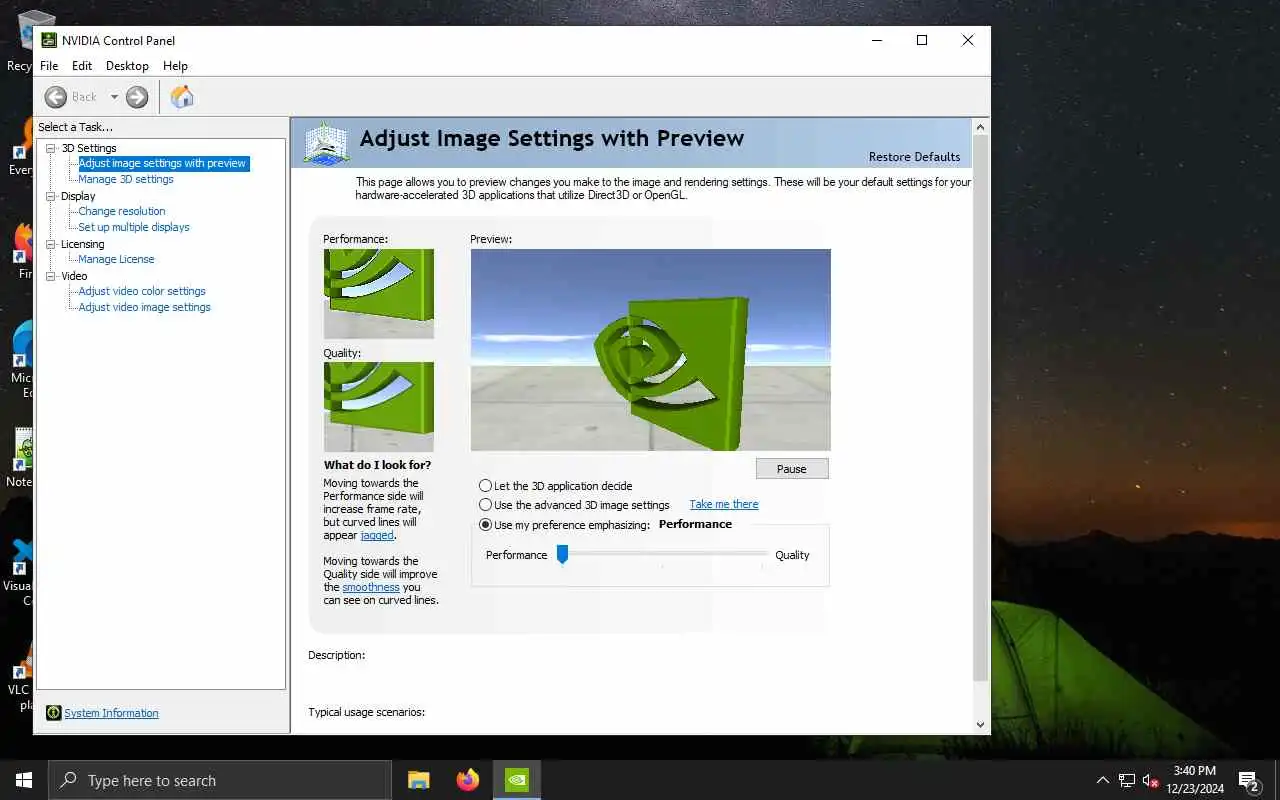Image resolution: width=1280 pixels, height=800 pixels.
Task: Click the '3D Settings' category label
Action: pos(89,148)
